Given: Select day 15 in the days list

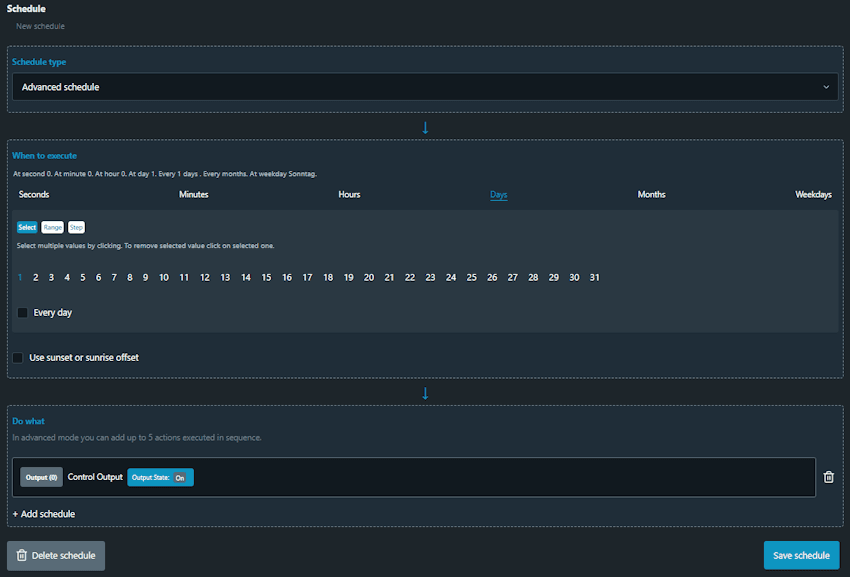Looking at the screenshot, I should point(266,277).
